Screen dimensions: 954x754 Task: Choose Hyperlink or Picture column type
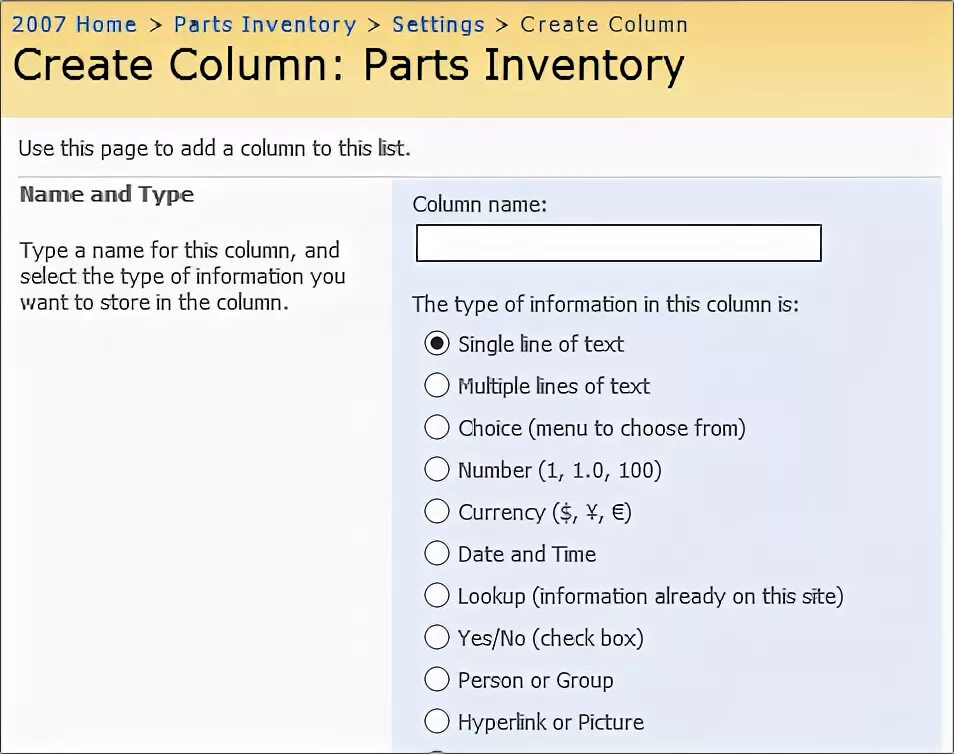coord(437,722)
